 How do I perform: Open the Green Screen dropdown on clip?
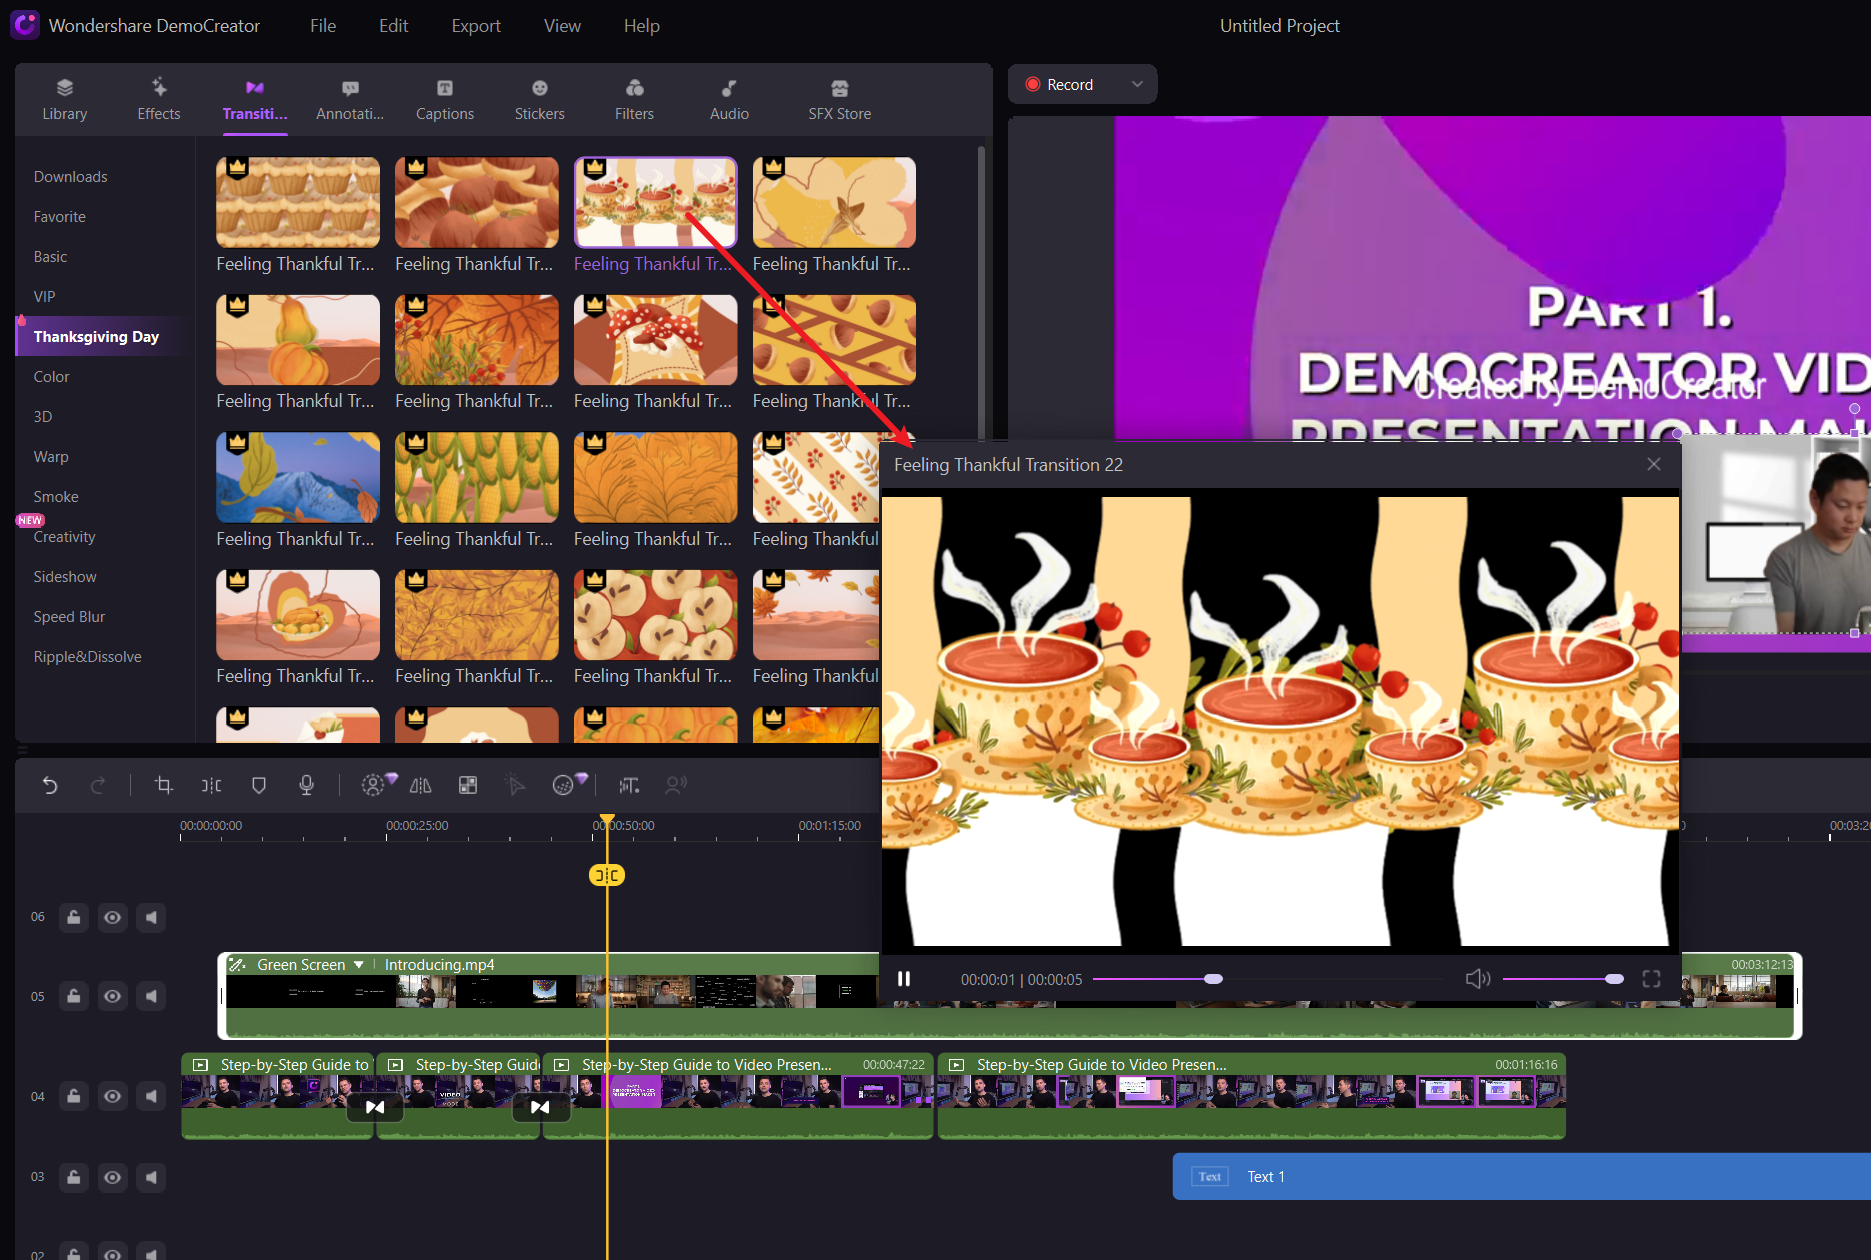(x=358, y=965)
